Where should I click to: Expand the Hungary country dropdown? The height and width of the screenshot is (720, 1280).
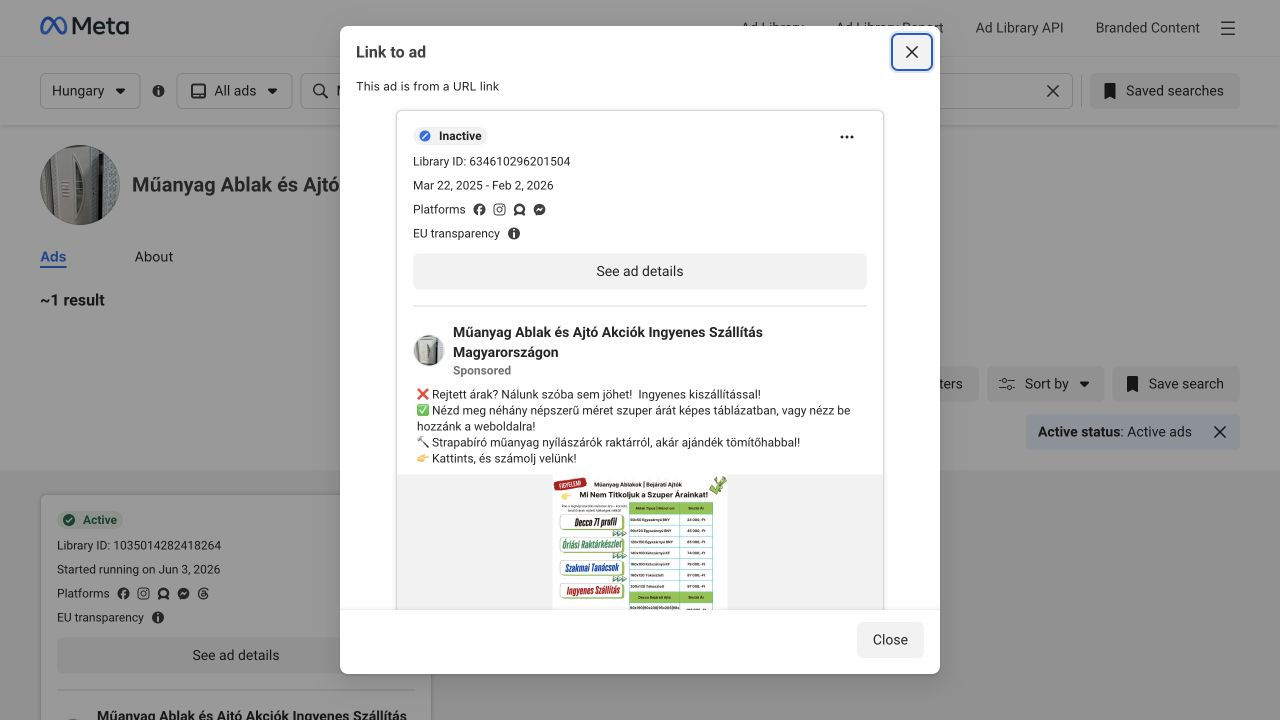(x=90, y=91)
